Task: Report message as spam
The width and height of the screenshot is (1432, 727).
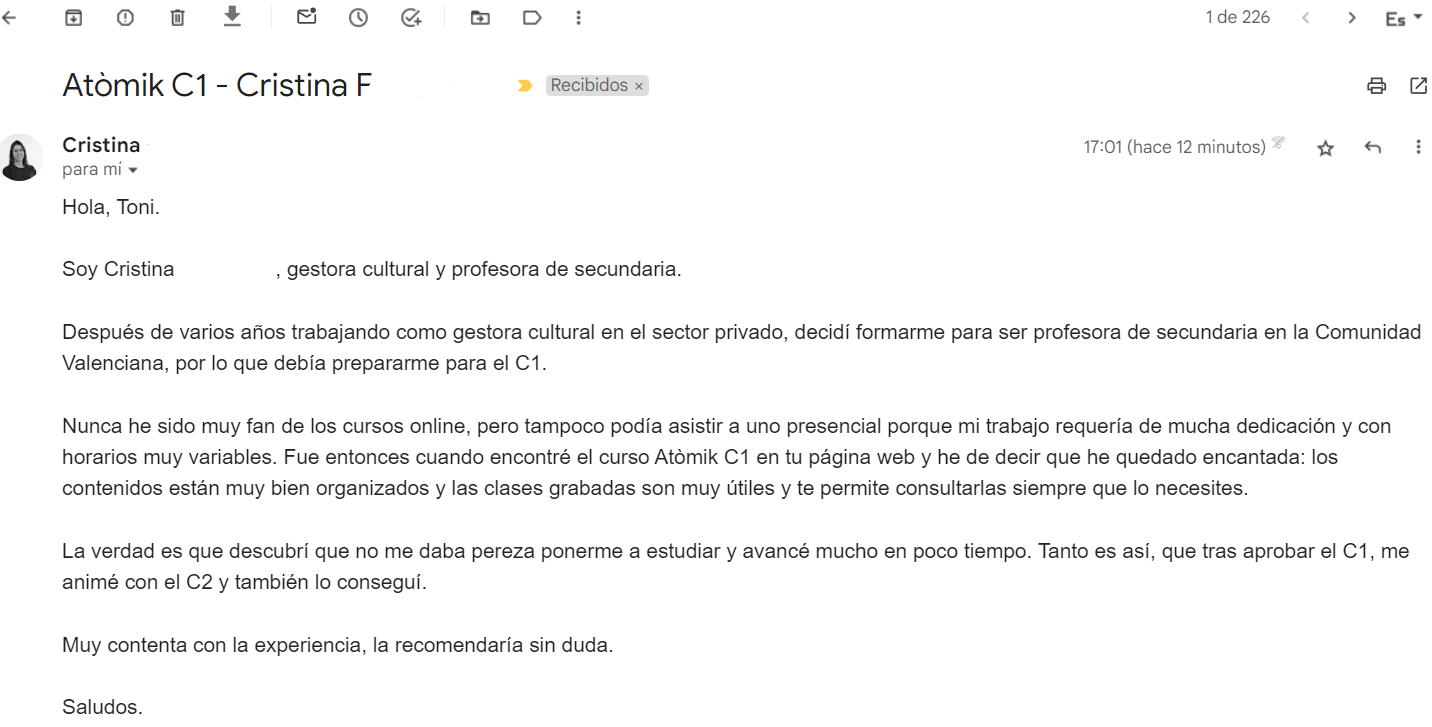Action: pos(125,17)
